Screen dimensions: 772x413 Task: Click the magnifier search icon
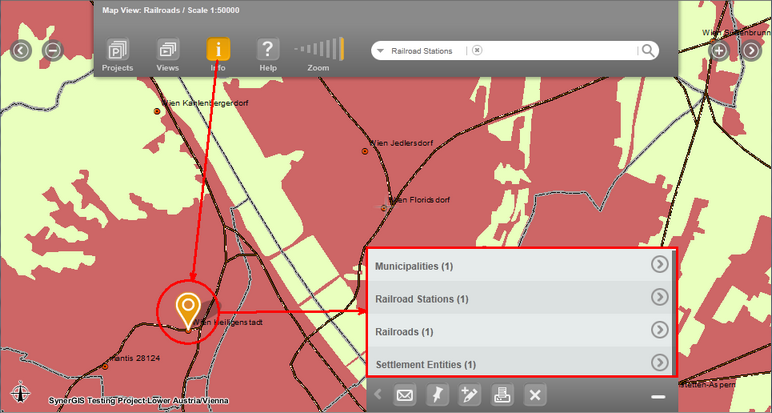click(648, 50)
